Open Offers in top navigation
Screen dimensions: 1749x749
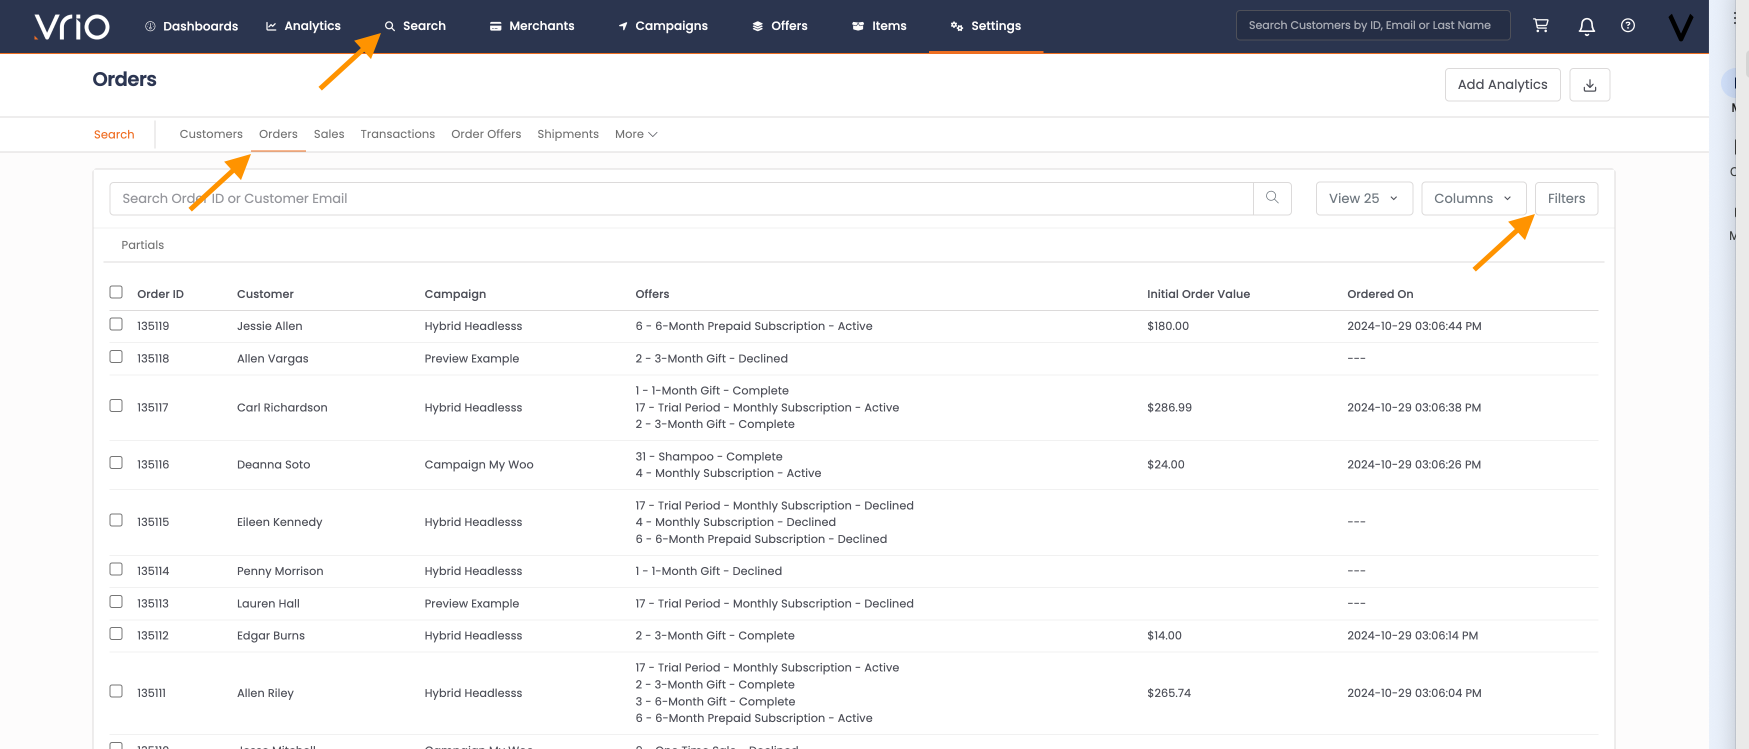[780, 26]
